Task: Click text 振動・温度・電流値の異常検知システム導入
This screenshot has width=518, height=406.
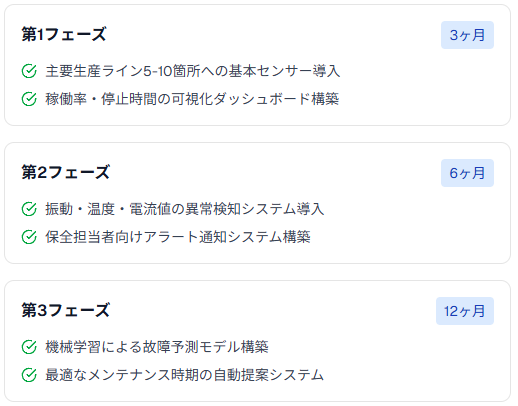Action: tap(185, 209)
